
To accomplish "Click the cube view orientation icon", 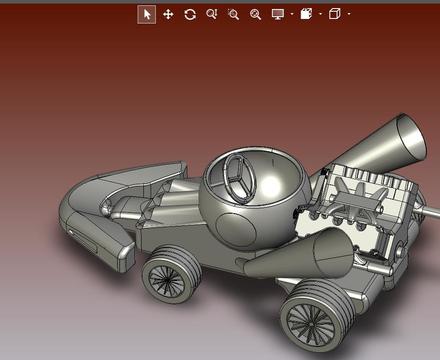I will tap(335, 14).
